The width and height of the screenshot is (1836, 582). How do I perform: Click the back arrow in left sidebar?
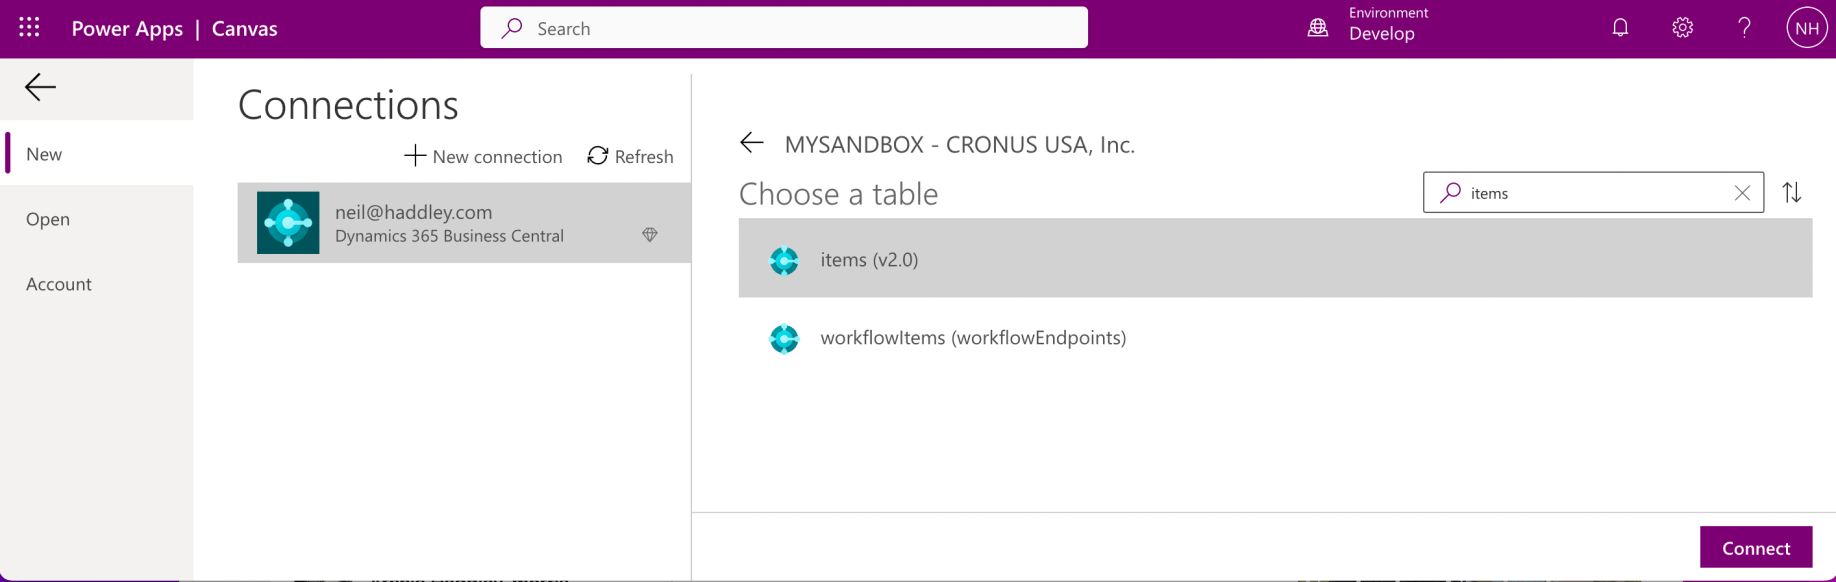pos(40,88)
